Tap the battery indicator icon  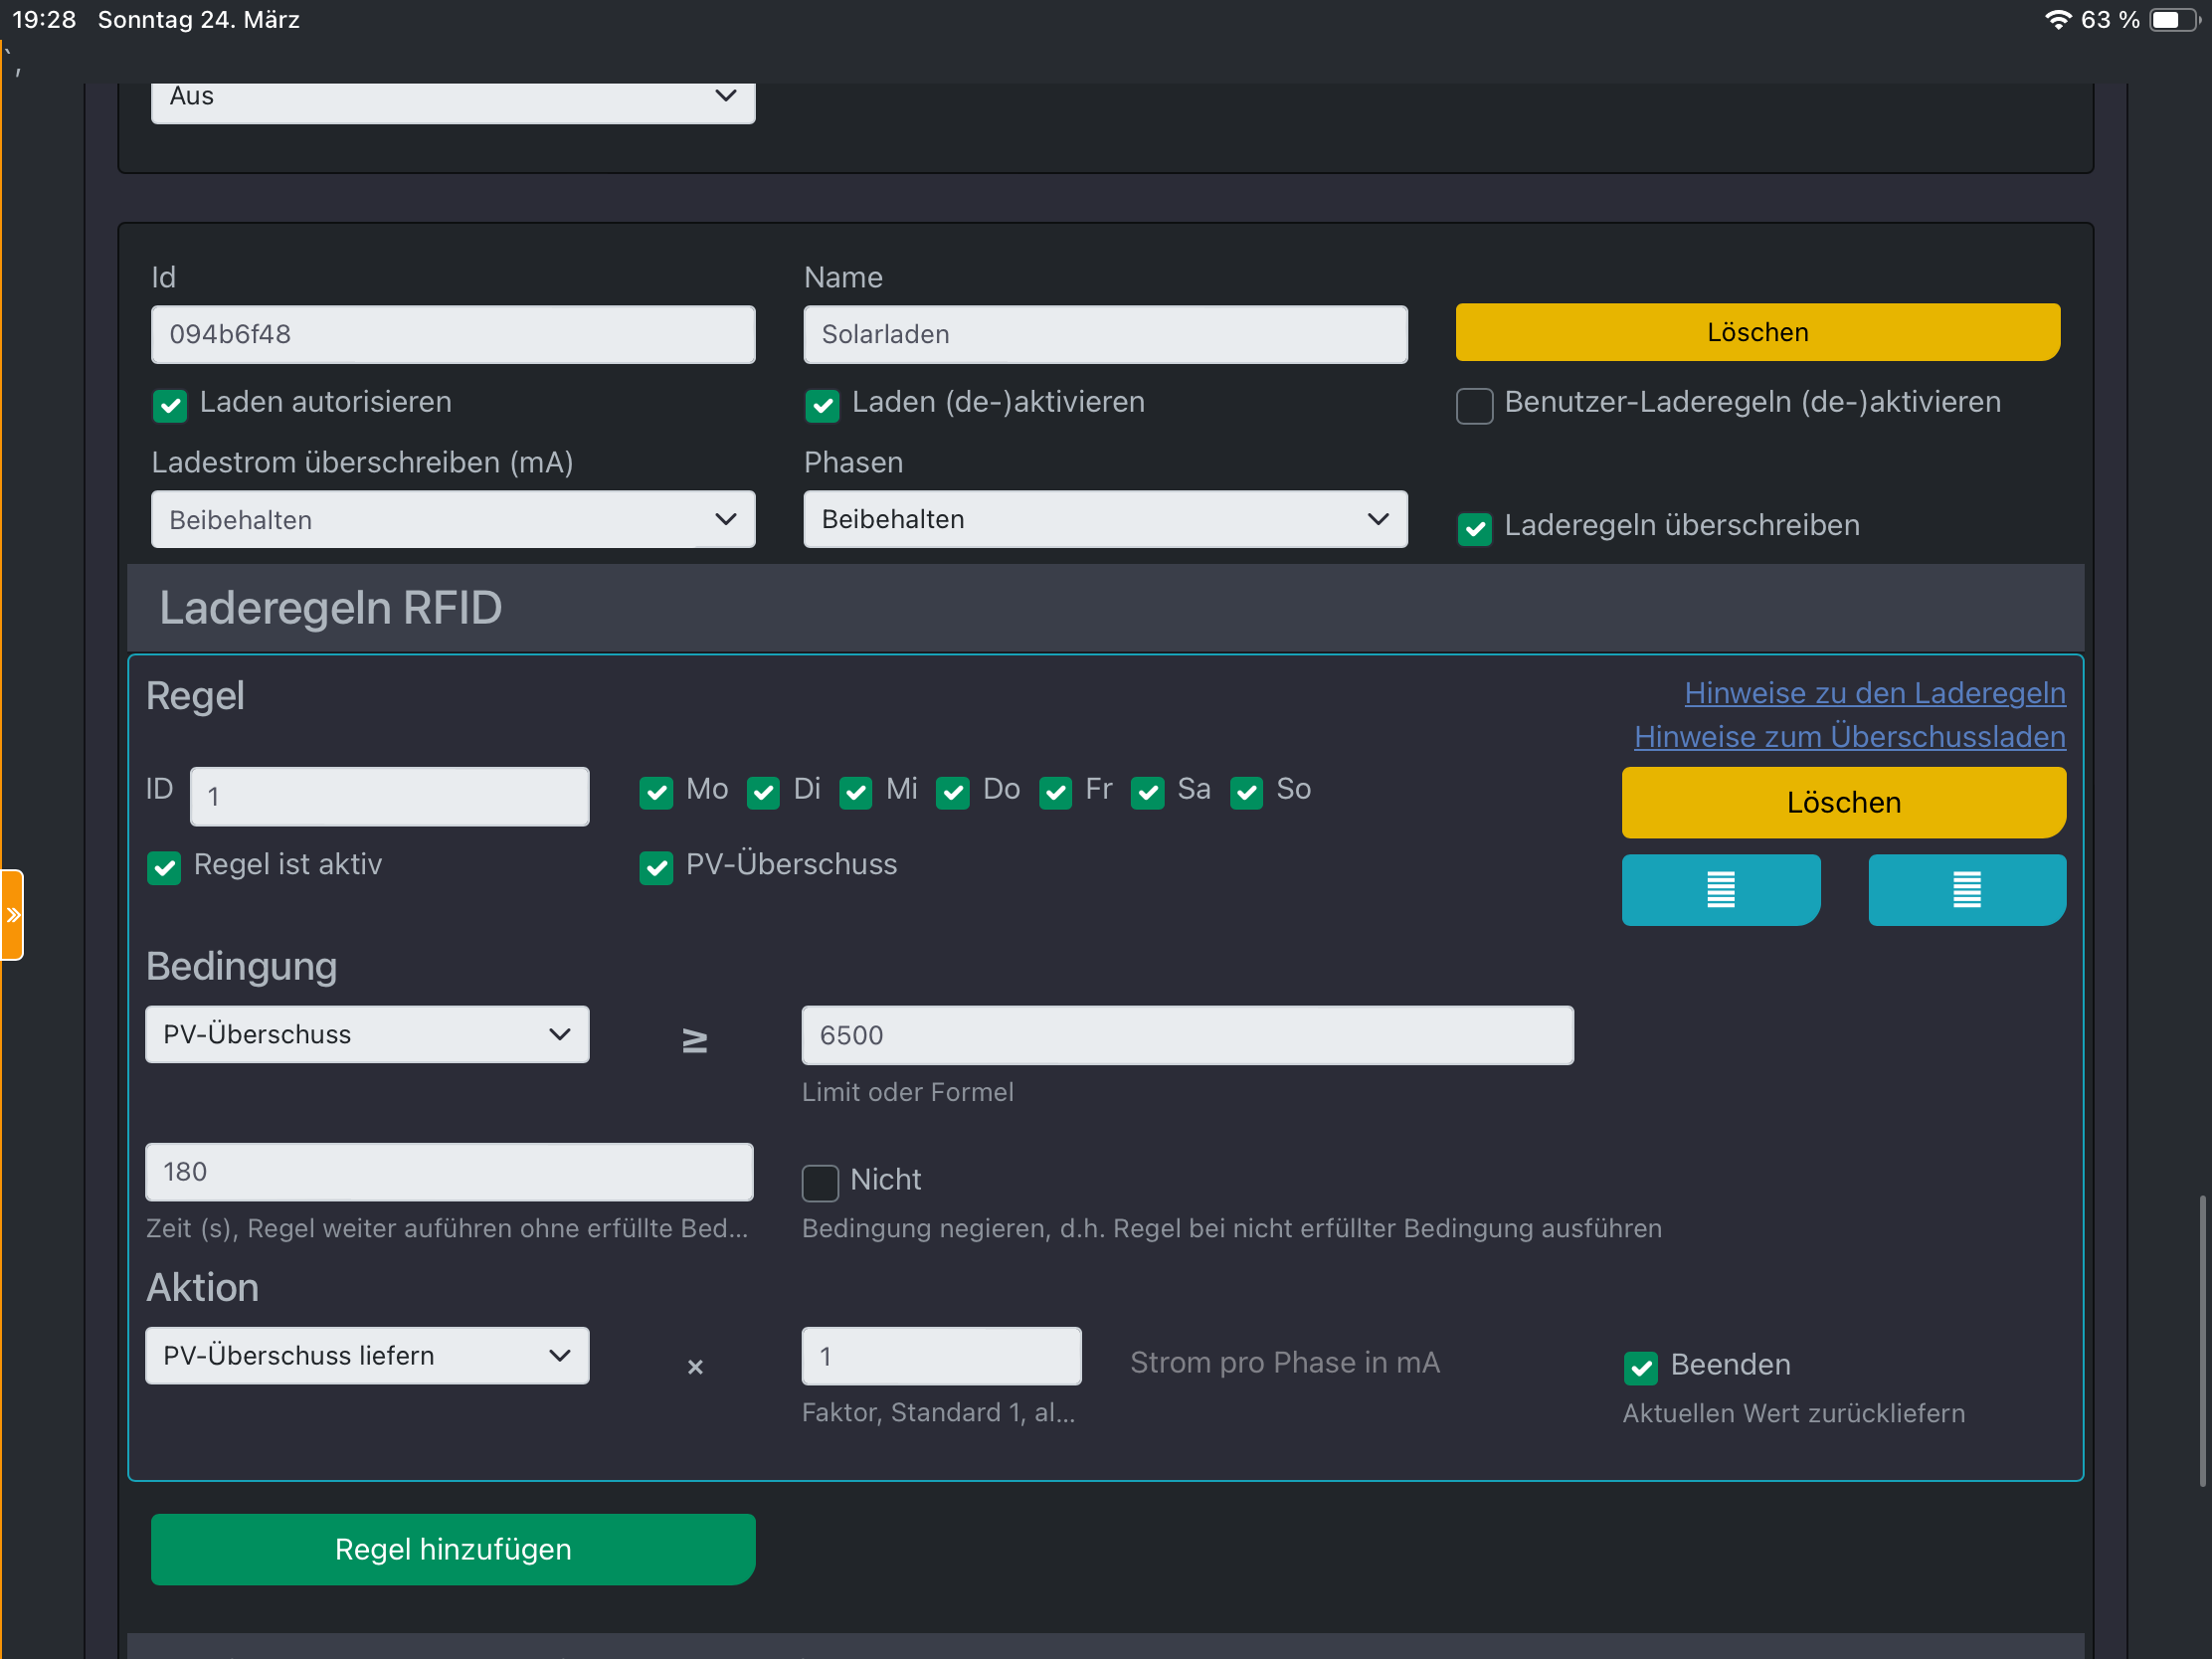[x=2172, y=19]
